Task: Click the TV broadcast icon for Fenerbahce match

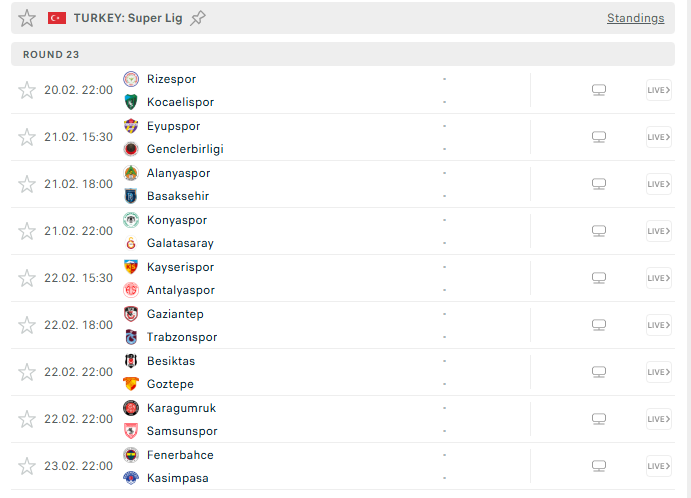Action: (599, 466)
